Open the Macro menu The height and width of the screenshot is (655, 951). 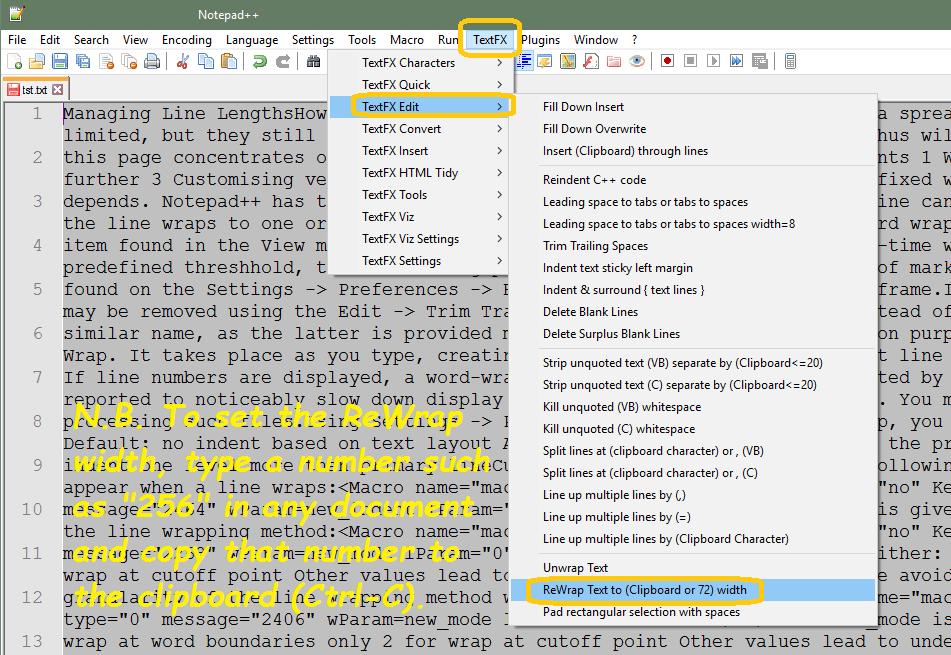click(407, 40)
